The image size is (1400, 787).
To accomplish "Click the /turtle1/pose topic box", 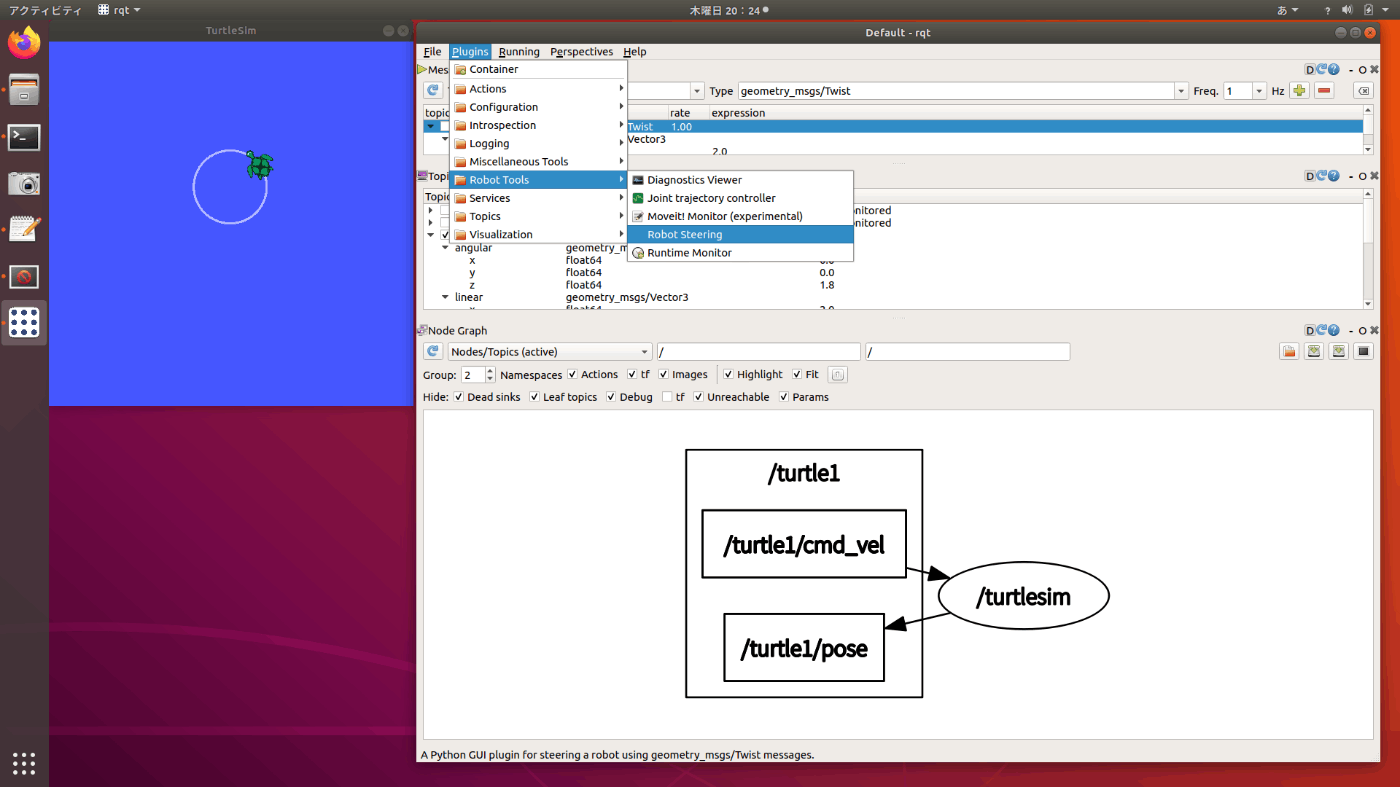I will (x=804, y=647).
